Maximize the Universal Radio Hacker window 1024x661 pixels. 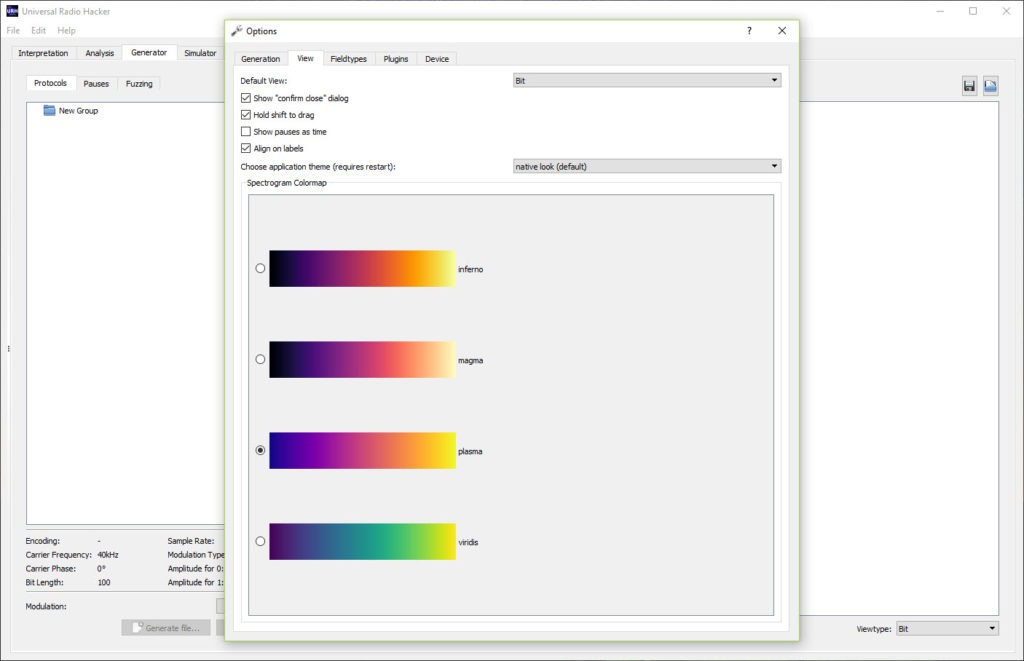pyautogui.click(x=973, y=11)
